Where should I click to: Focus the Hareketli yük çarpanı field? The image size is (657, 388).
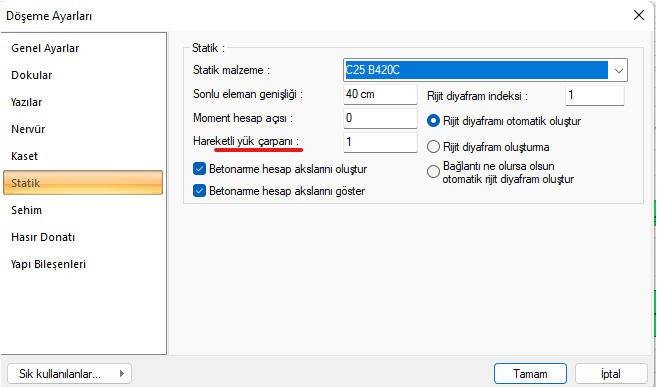pos(380,142)
